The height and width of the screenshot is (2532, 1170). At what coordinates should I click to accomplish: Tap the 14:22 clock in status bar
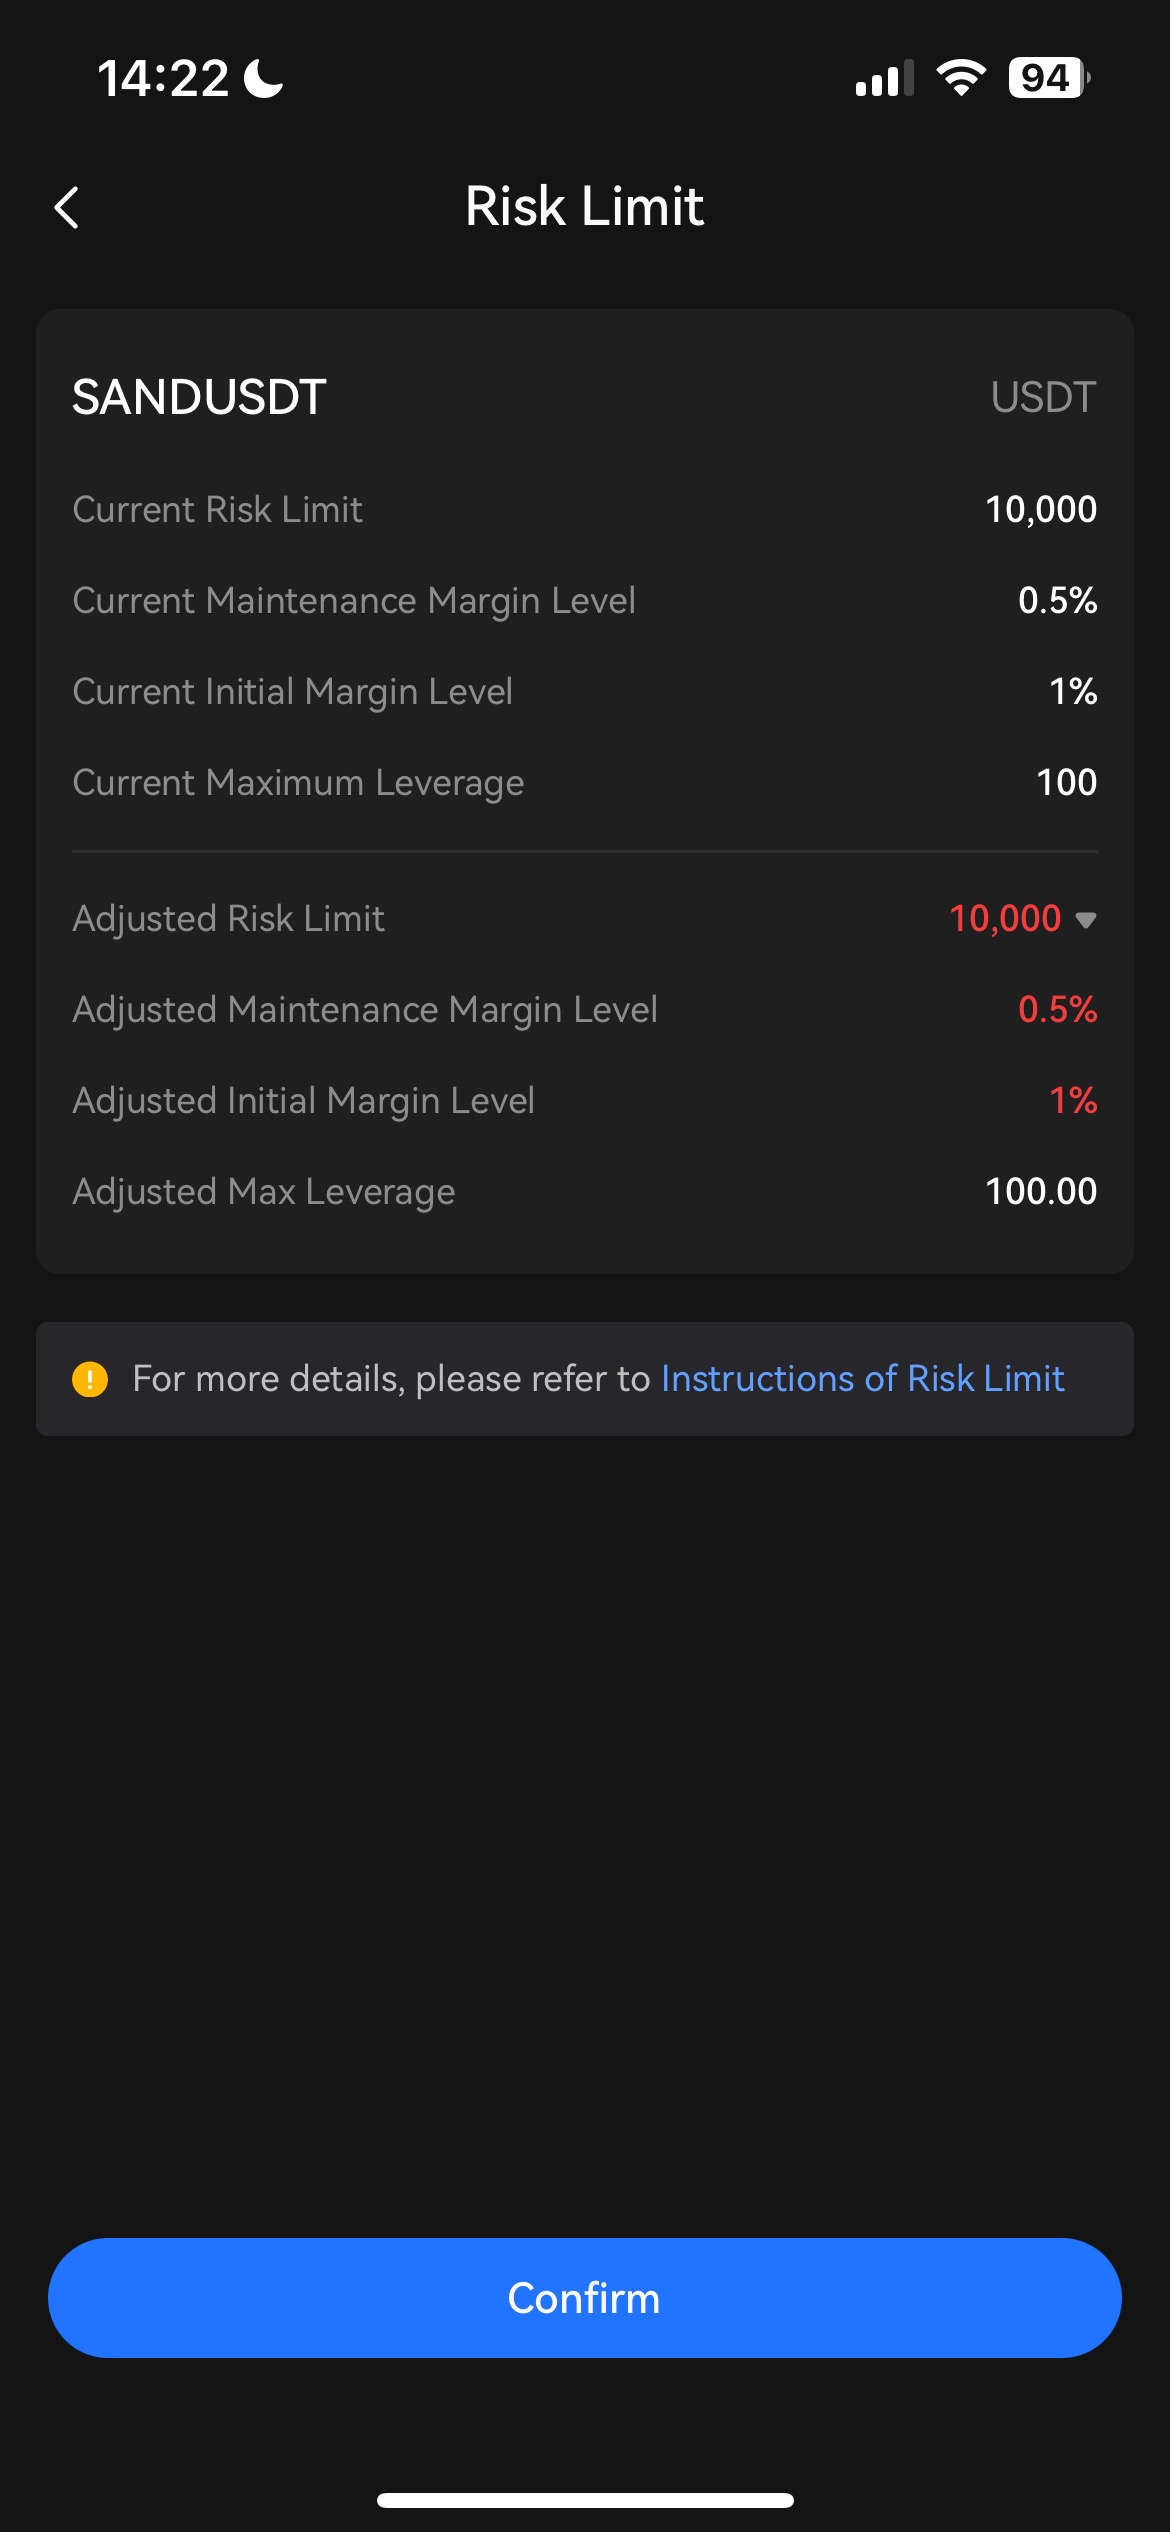click(163, 78)
